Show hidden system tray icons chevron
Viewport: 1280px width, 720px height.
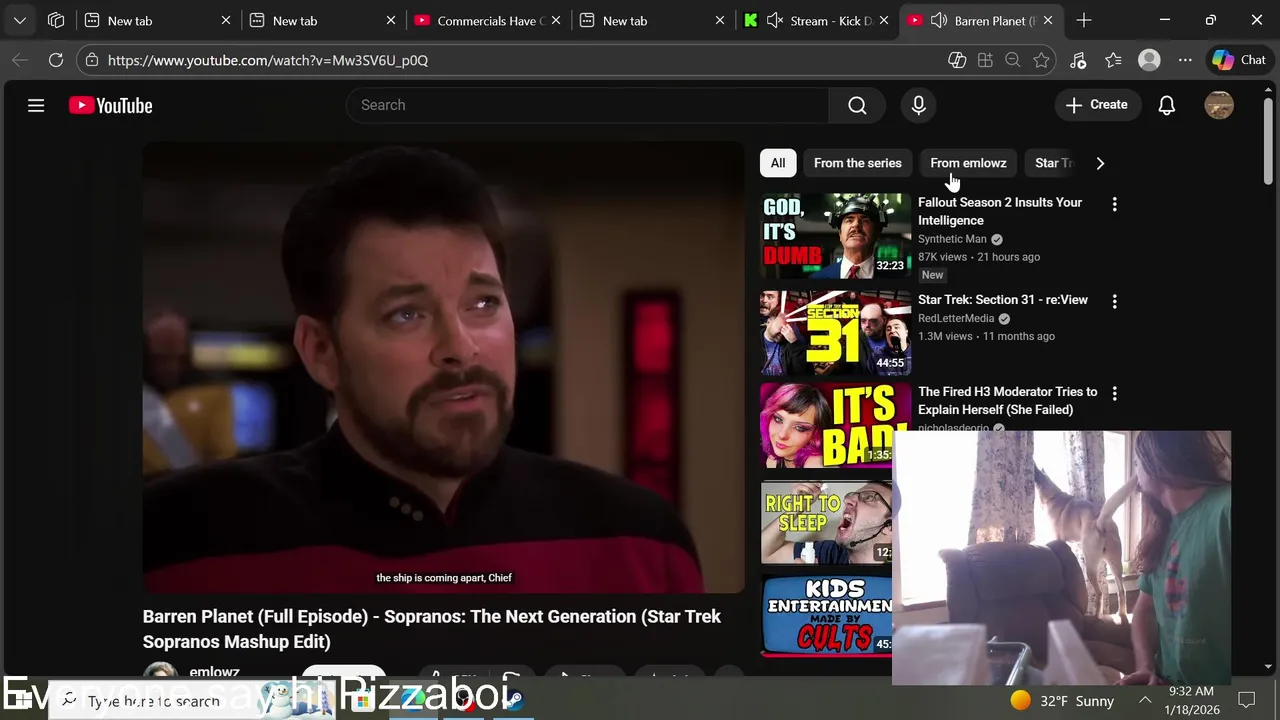[1144, 701]
